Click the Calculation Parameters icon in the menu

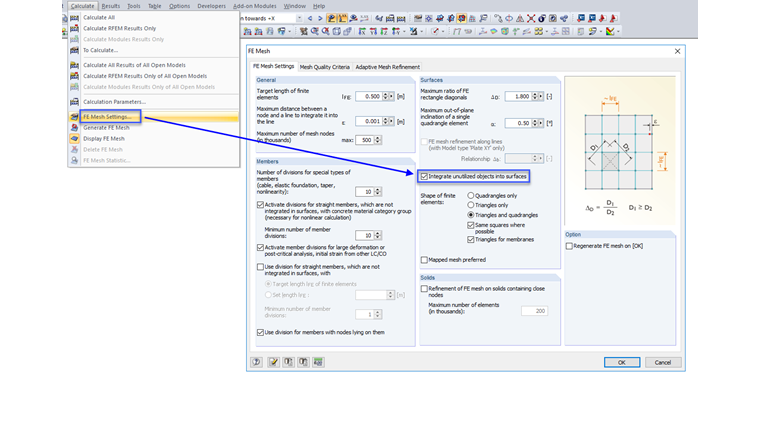point(74,102)
